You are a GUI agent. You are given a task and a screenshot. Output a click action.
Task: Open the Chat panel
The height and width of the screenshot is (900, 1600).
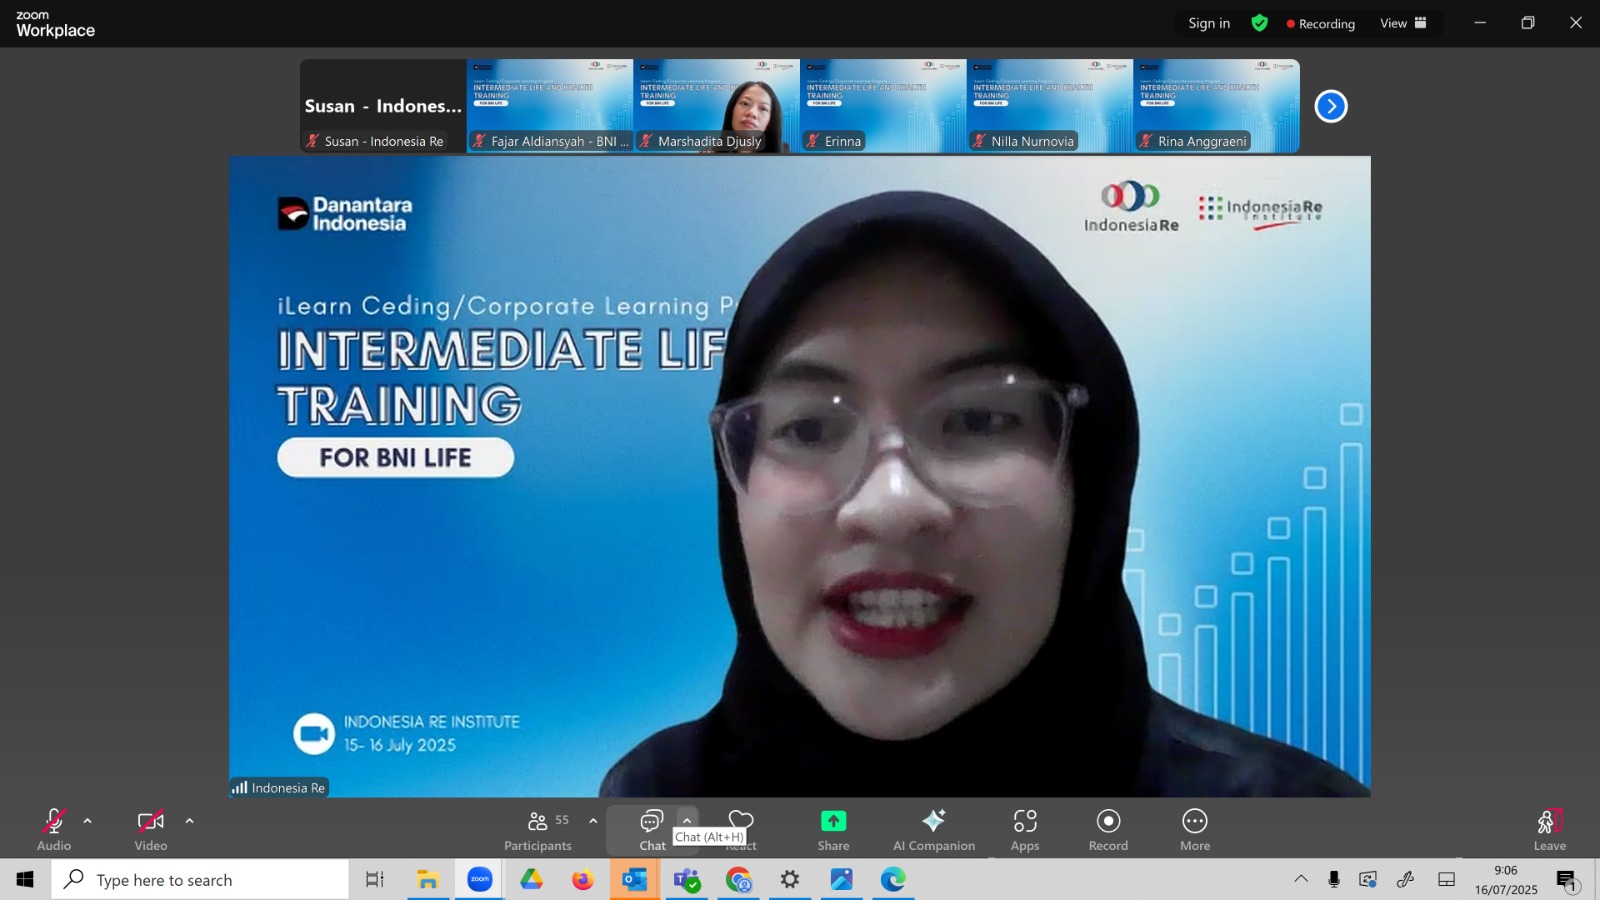coord(652,830)
